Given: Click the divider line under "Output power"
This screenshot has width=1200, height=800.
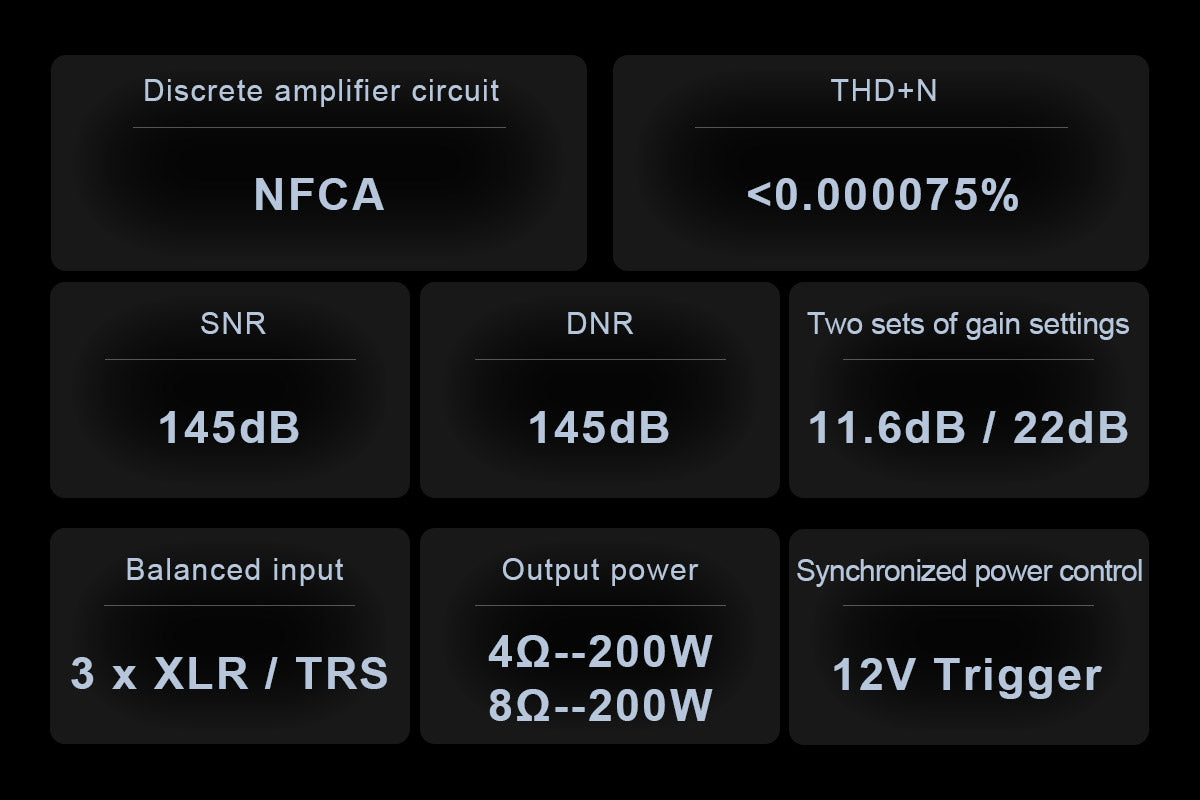Looking at the screenshot, I should pyautogui.click(x=600, y=605).
